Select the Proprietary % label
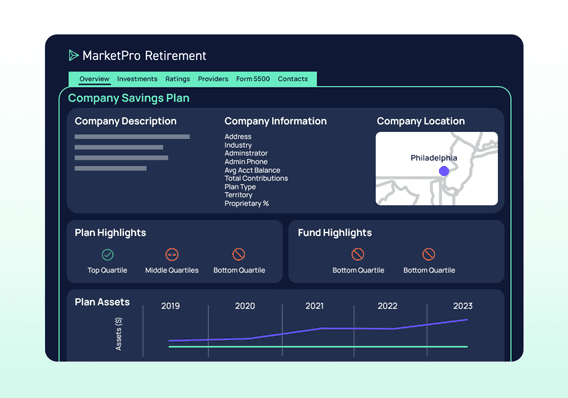The image size is (568, 398). 247,203
